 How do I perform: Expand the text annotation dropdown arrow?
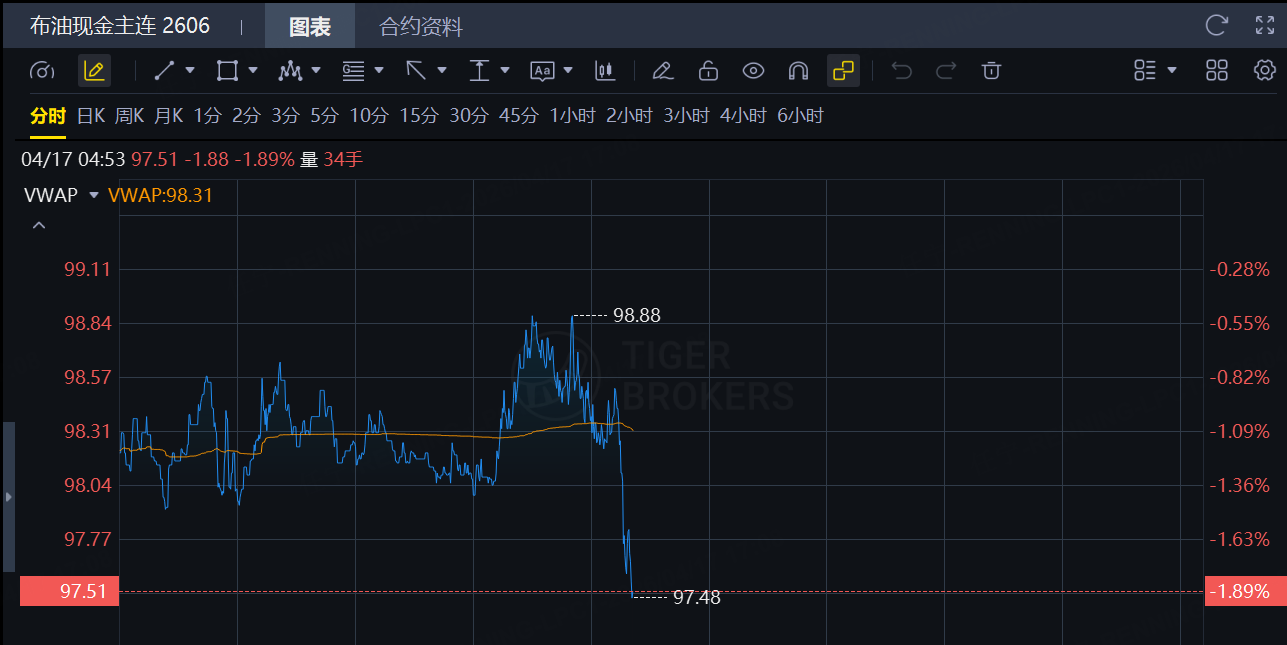pyautogui.click(x=568, y=71)
